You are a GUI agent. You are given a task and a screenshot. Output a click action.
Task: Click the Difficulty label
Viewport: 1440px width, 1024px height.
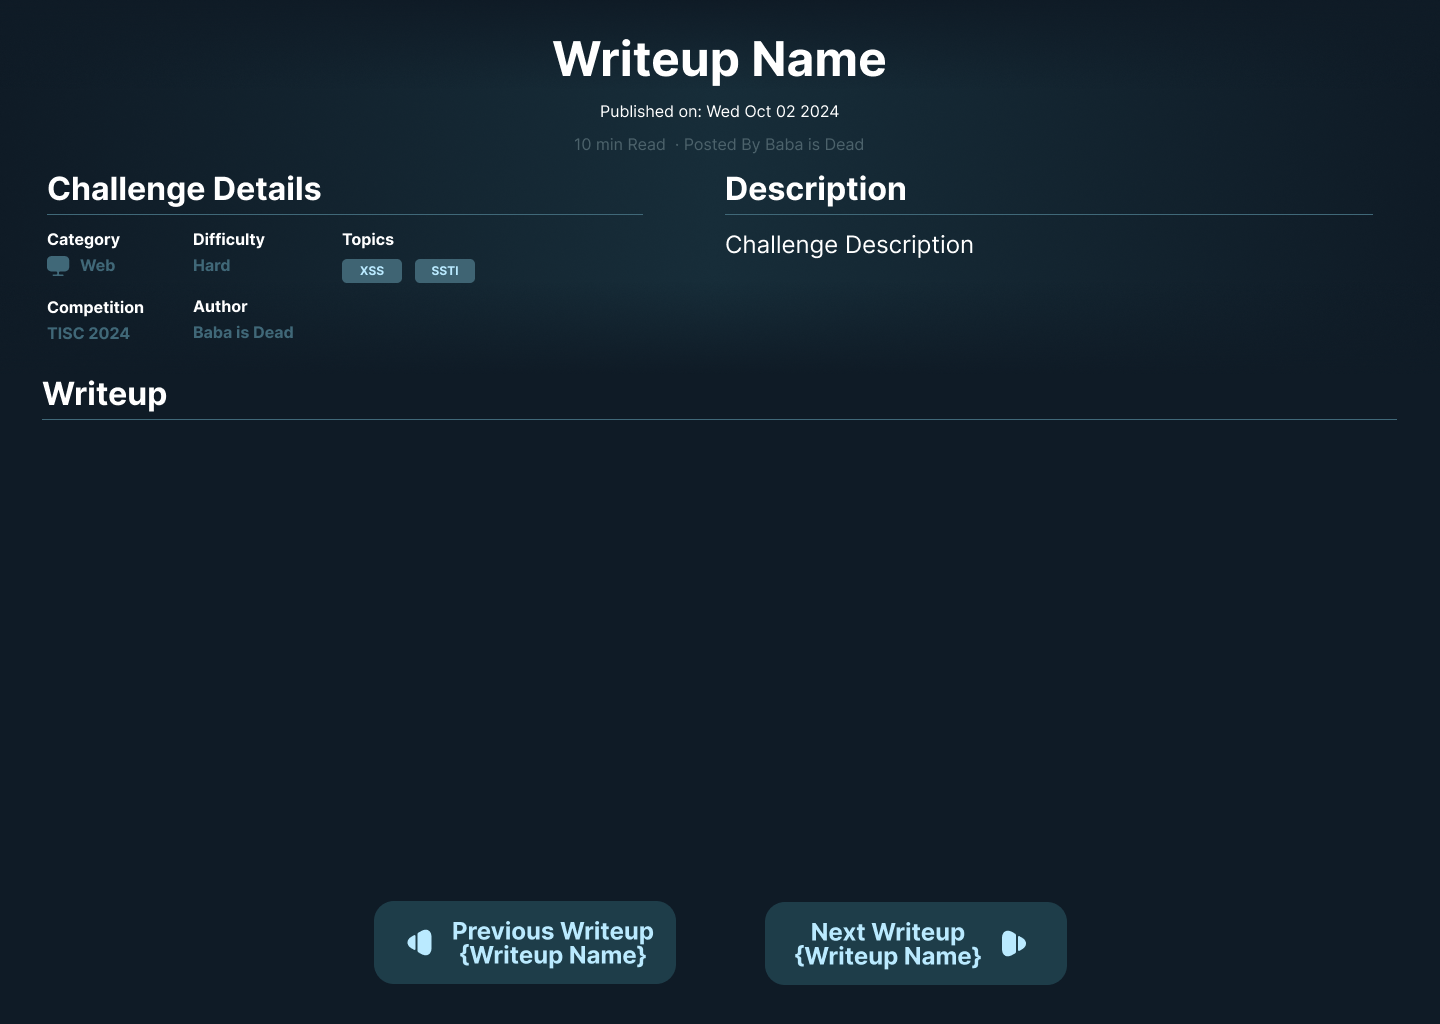pyautogui.click(x=229, y=240)
